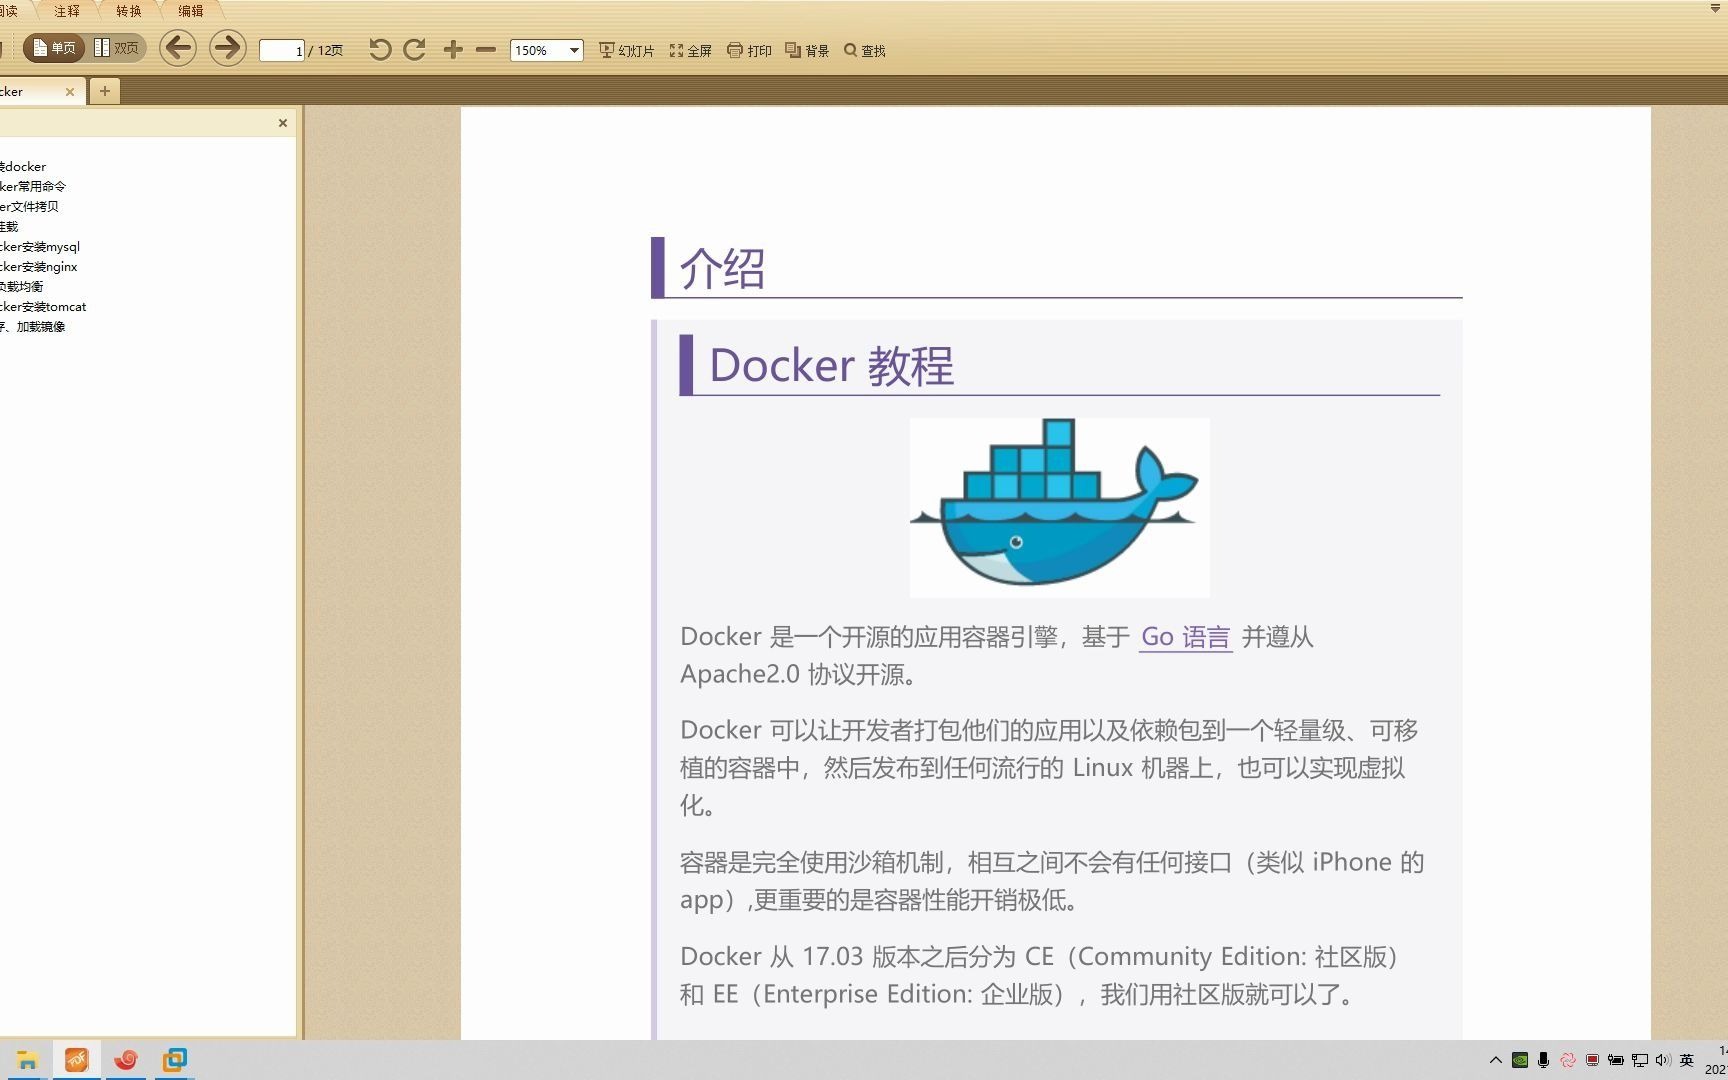
Task: Enter 全屏 fullscreen mode
Action: click(x=692, y=49)
